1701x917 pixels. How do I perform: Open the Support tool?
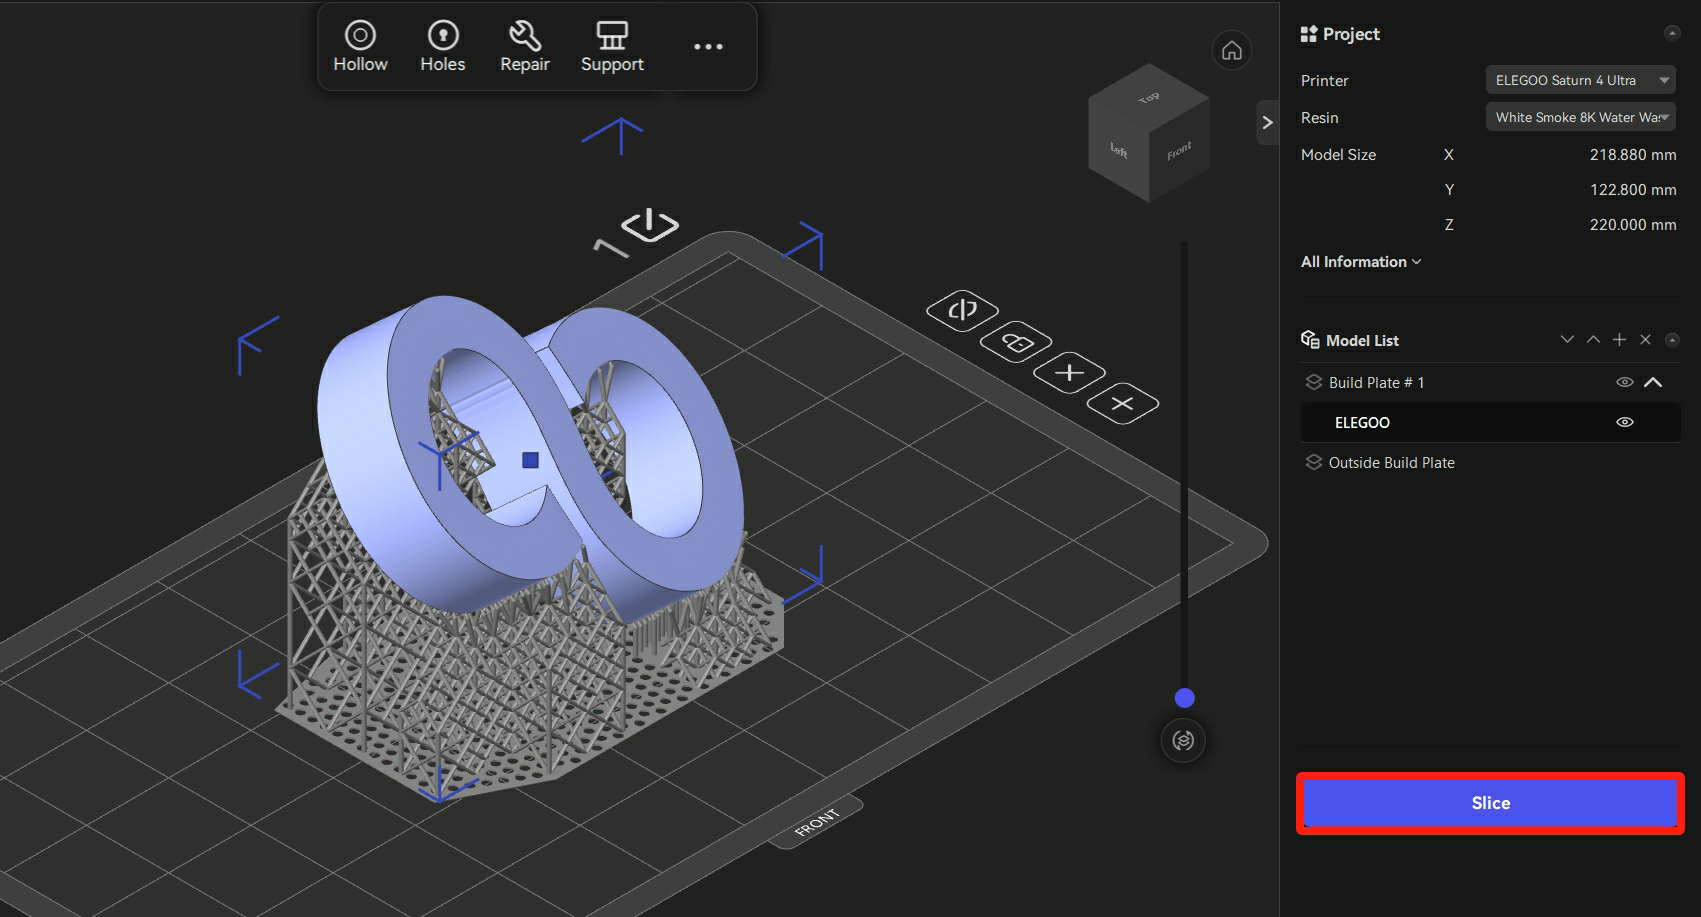(612, 47)
